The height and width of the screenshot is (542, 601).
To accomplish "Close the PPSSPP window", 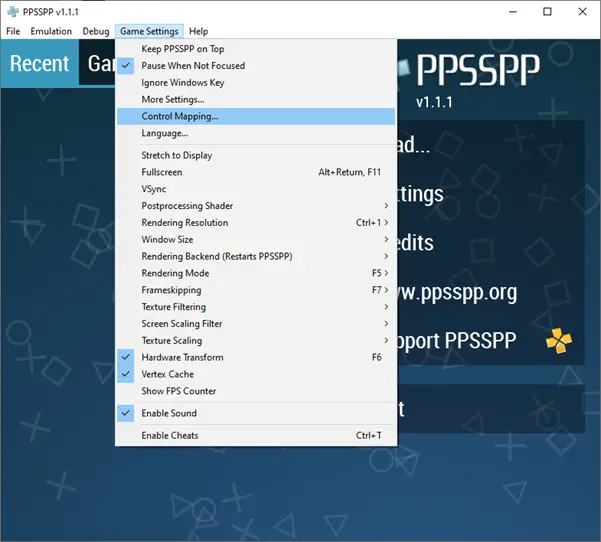I will [x=583, y=12].
